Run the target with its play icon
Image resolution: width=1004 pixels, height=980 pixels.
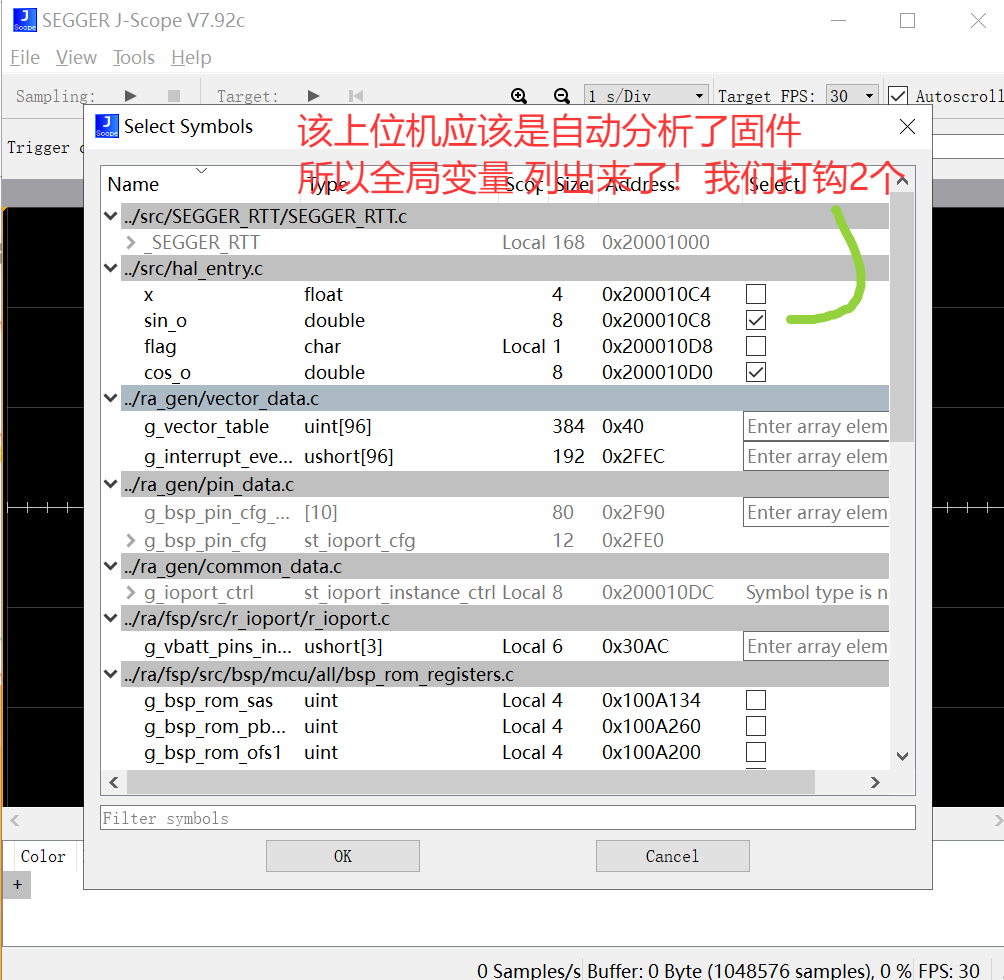click(x=313, y=96)
